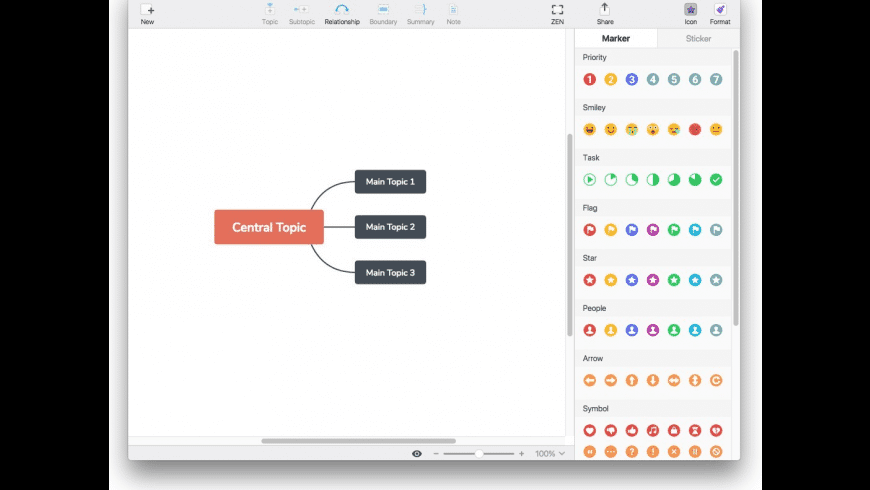The width and height of the screenshot is (870, 490).
Task: Click the New map toolbar button
Action: coord(147,14)
